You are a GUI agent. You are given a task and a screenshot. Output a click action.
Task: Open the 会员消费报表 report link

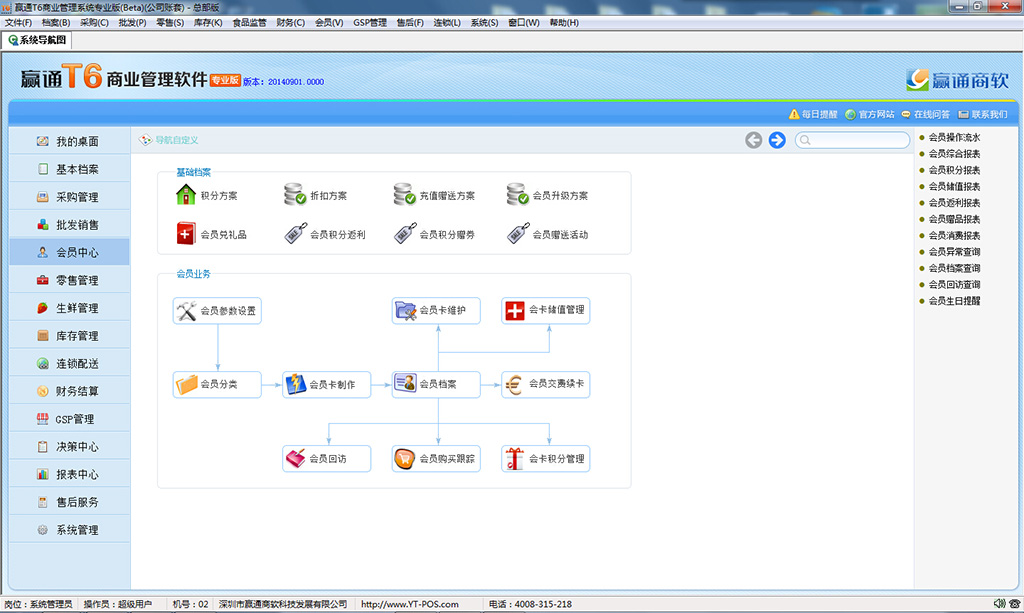pos(954,235)
